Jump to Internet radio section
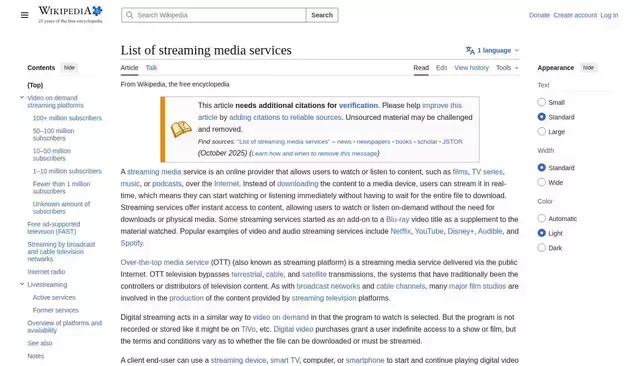 [46, 272]
